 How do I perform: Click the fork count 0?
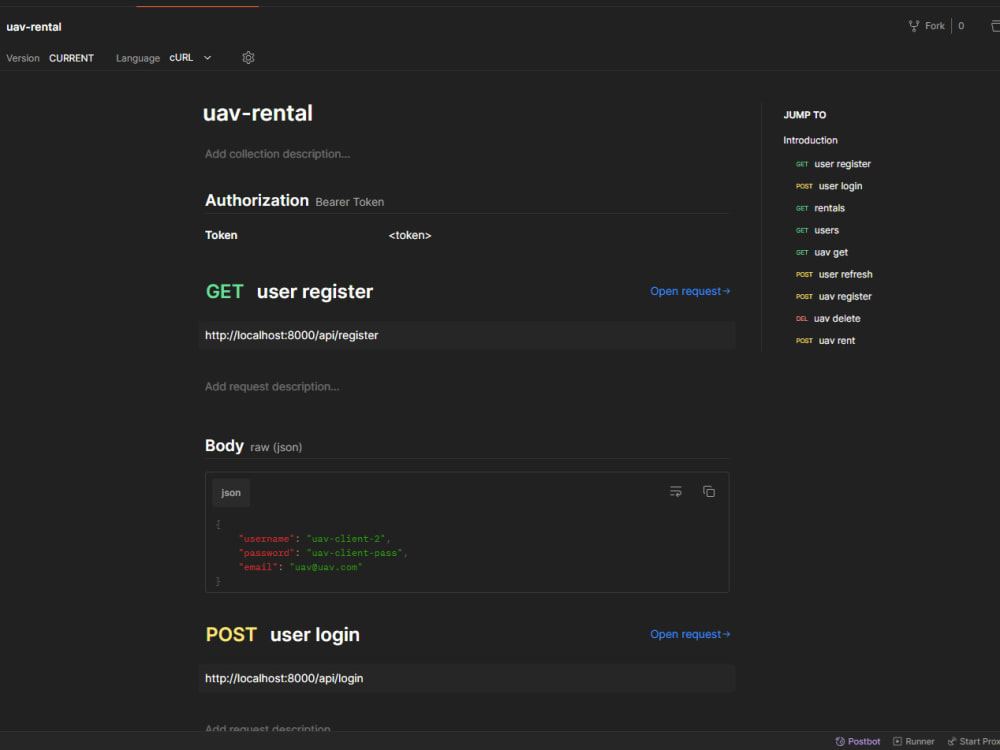[961, 26]
